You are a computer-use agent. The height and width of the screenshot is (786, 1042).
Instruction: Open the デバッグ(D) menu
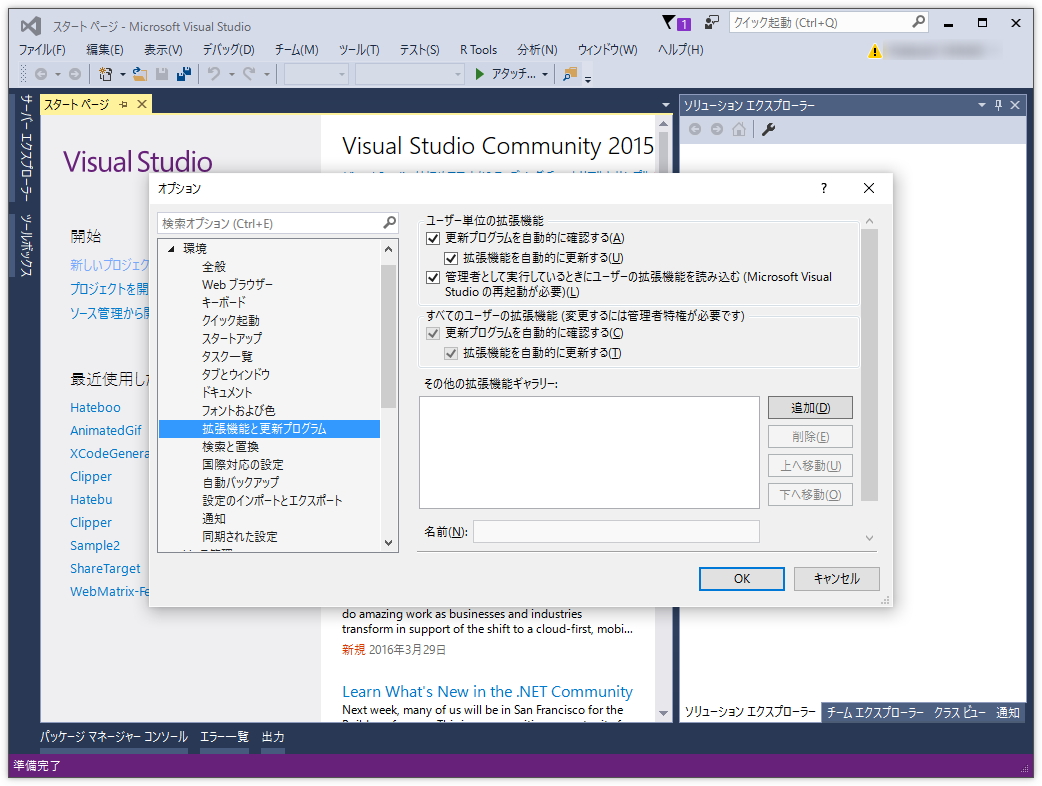(228, 50)
